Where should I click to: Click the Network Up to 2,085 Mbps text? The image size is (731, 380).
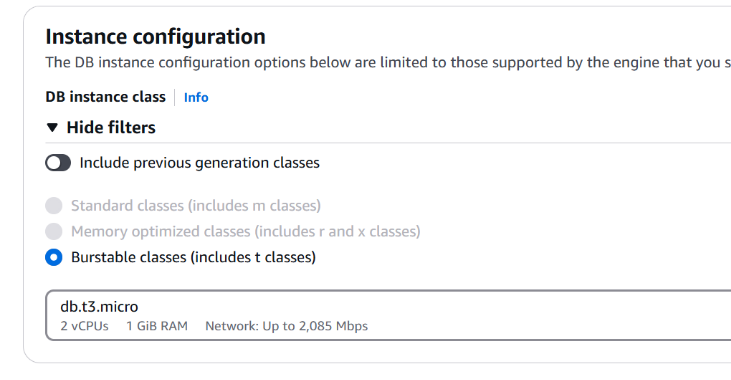286,326
